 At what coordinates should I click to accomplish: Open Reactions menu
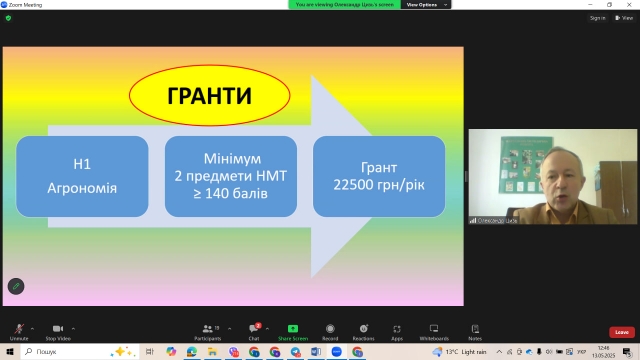click(363, 332)
